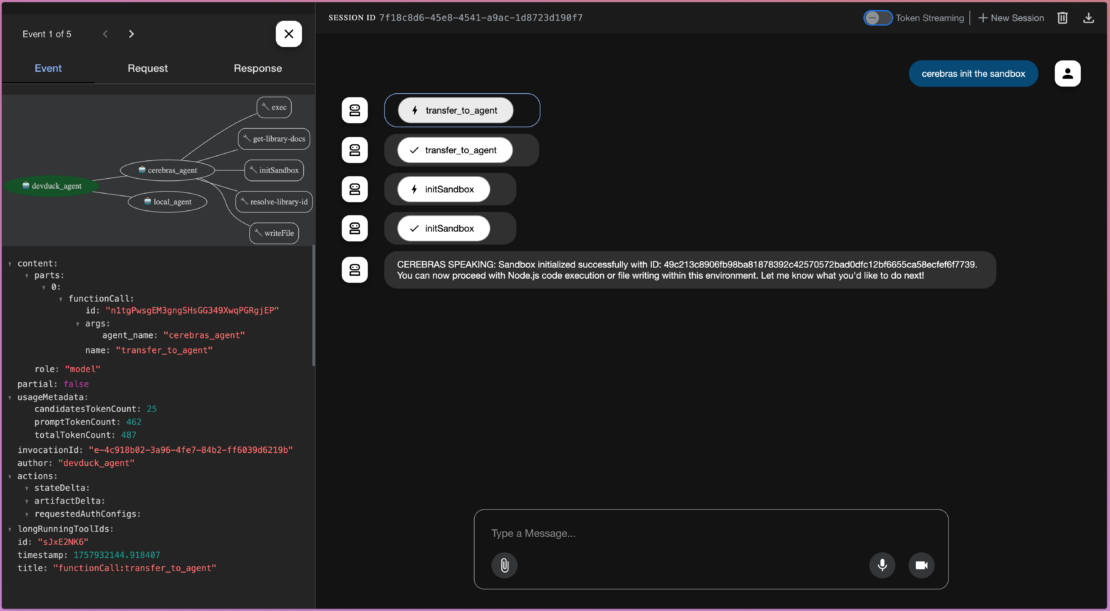The image size is (1110, 611).
Task: Click the video camera icon in the message bar
Action: pyautogui.click(x=921, y=565)
